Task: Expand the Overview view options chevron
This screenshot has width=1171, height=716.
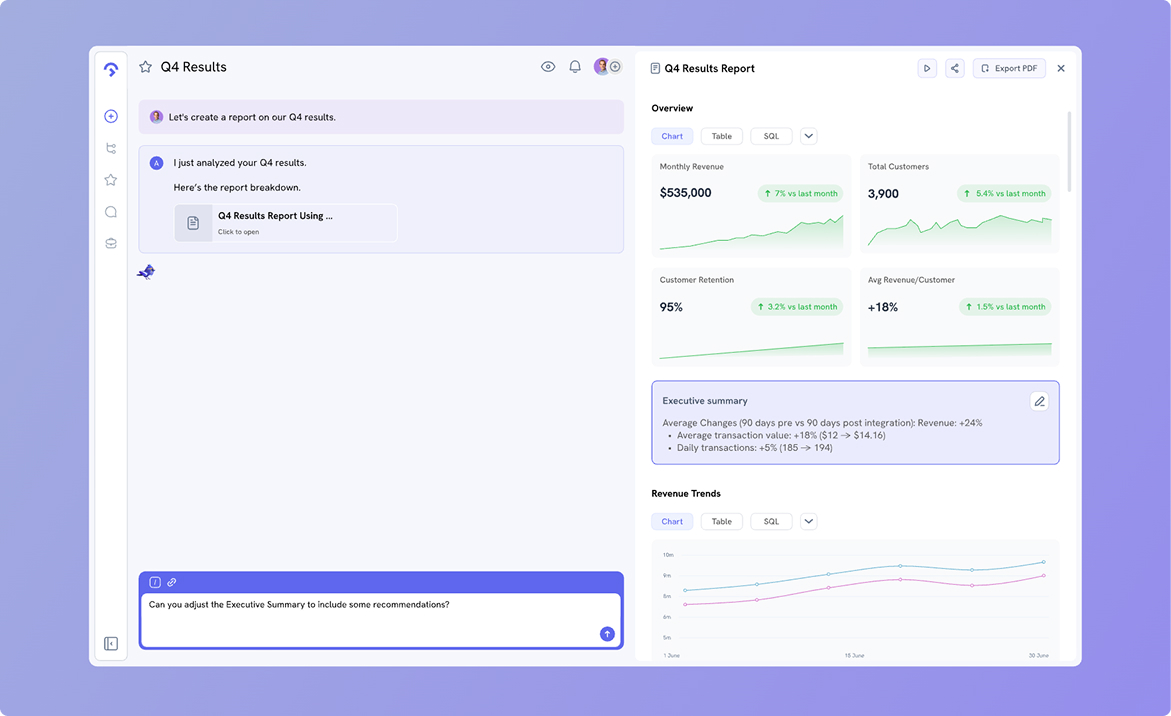Action: click(x=809, y=136)
